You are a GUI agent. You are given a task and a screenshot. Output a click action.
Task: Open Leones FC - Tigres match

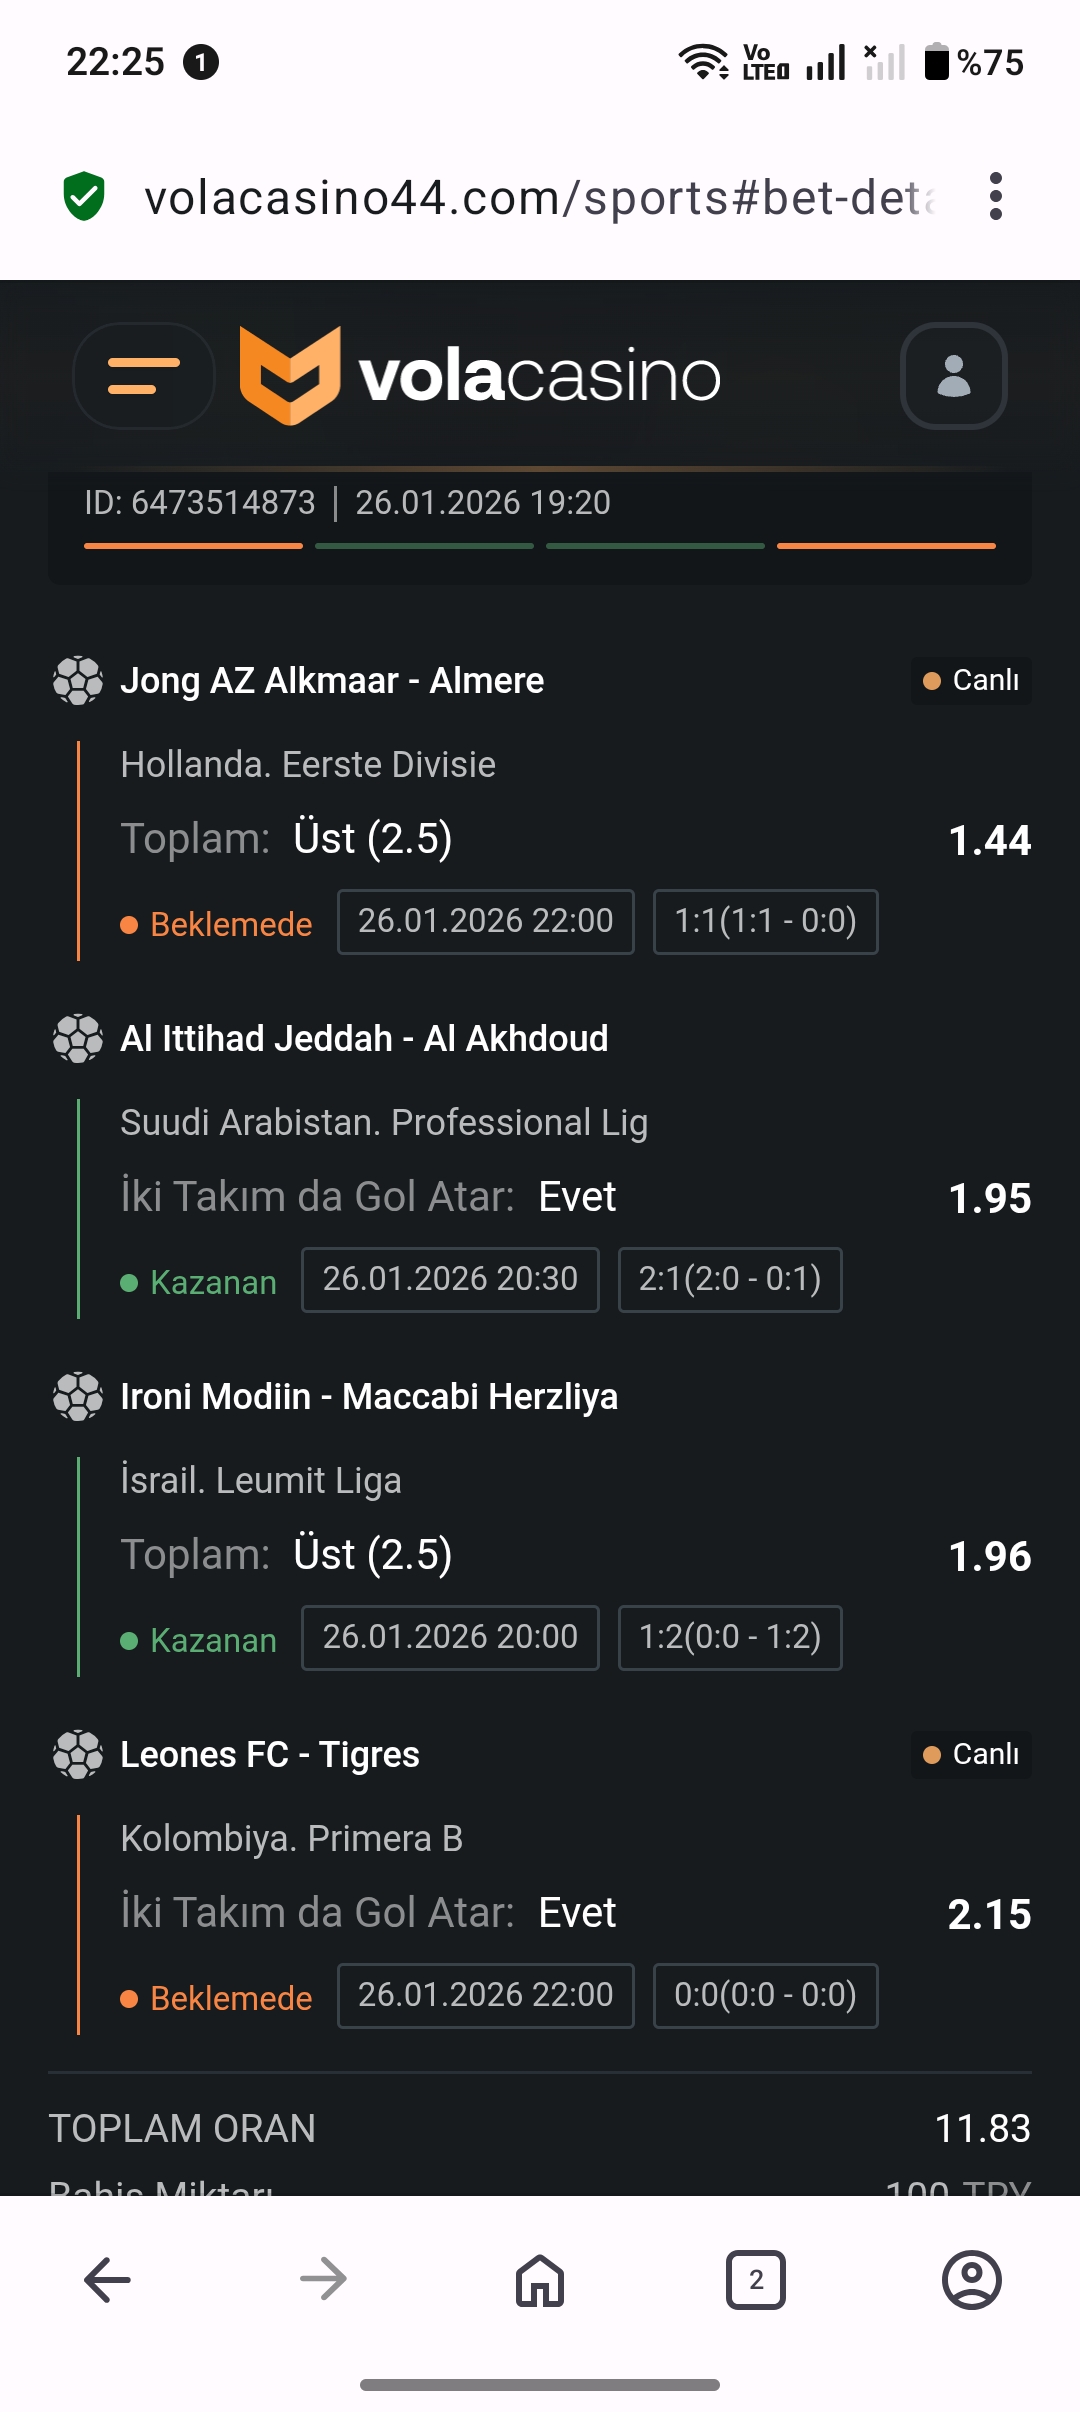[x=270, y=1755]
